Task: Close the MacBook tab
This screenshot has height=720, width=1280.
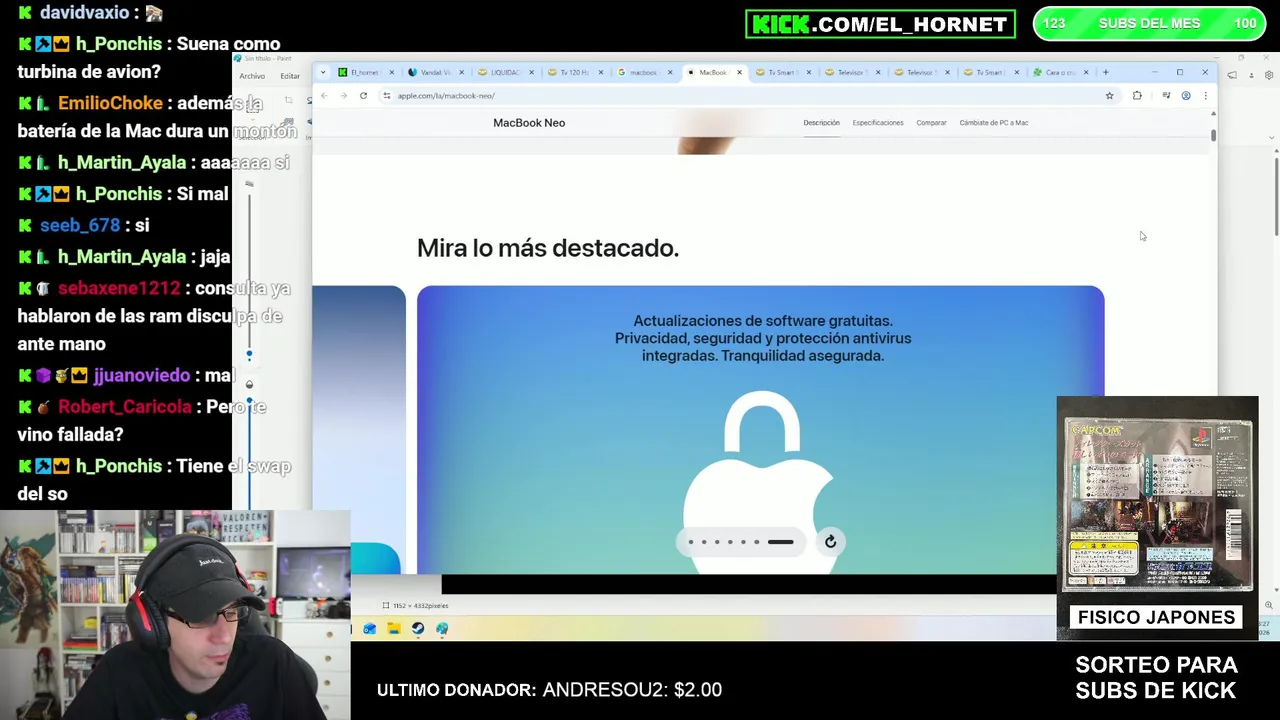Action: click(x=739, y=72)
